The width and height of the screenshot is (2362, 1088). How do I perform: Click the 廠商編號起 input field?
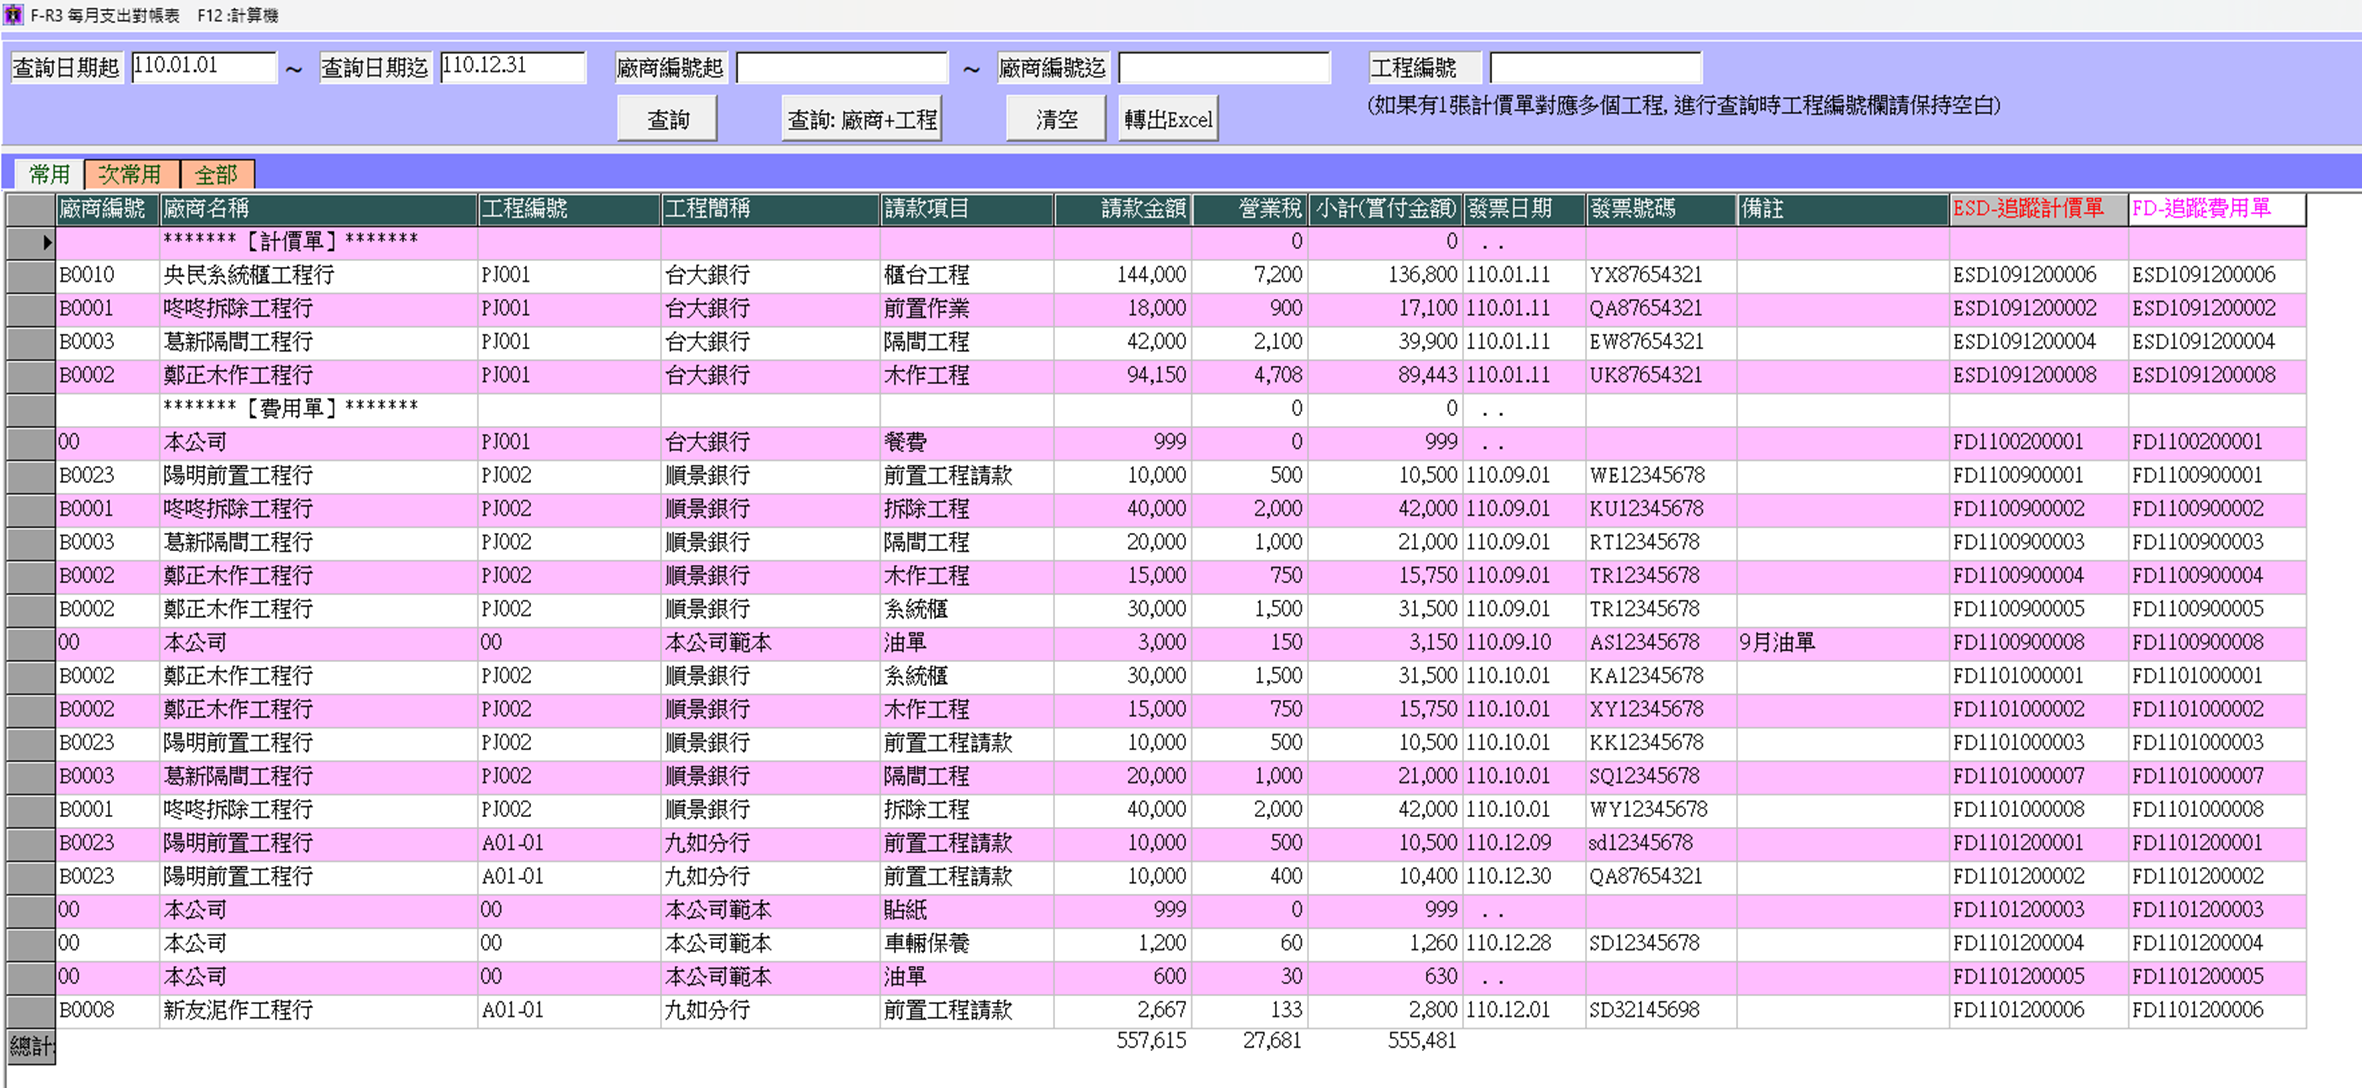point(841,67)
